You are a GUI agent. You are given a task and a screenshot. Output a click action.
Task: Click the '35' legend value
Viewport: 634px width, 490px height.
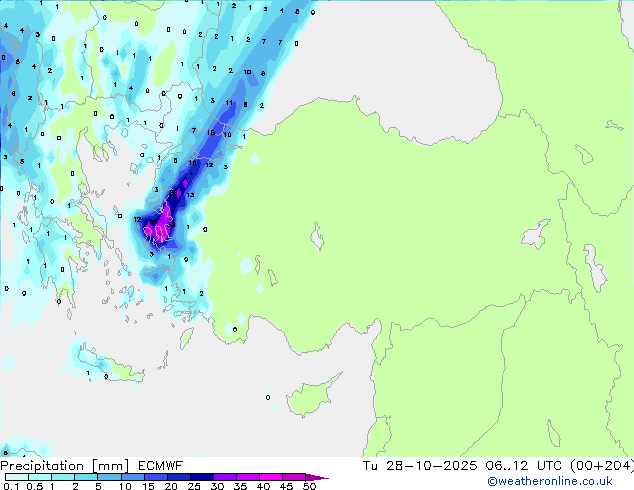pyautogui.click(x=240, y=486)
